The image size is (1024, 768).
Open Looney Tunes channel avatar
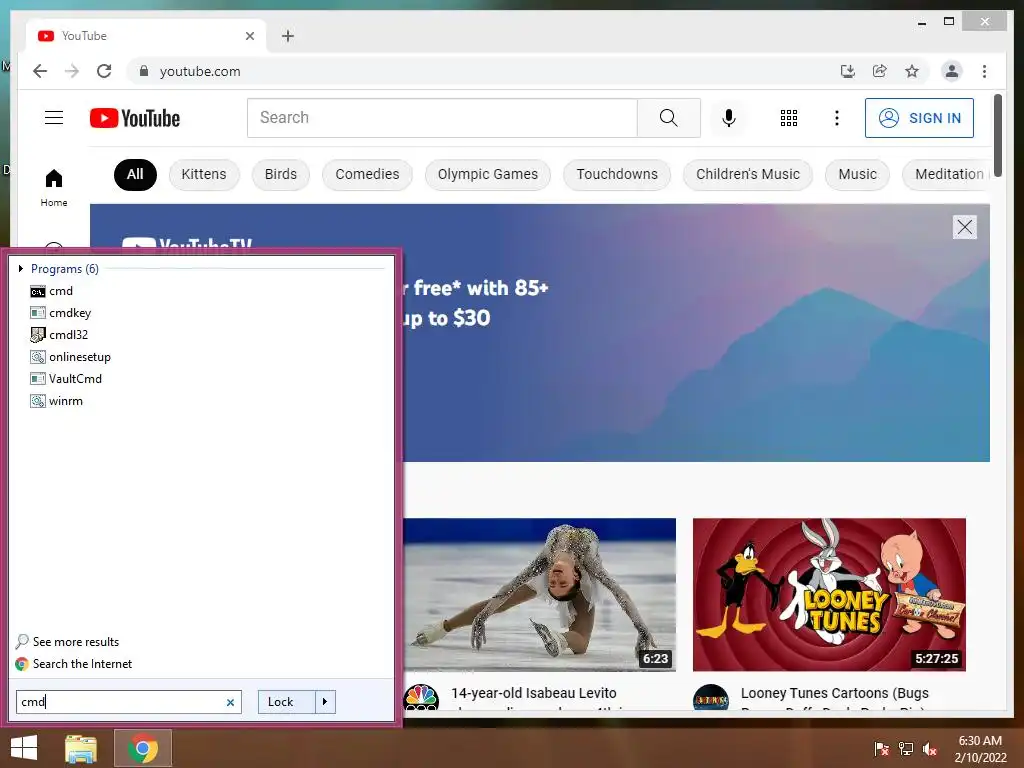point(711,697)
